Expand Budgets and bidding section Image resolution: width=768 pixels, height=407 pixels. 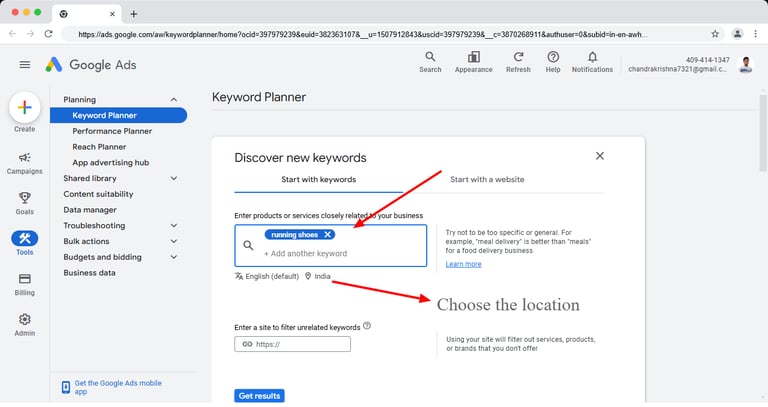click(x=174, y=257)
